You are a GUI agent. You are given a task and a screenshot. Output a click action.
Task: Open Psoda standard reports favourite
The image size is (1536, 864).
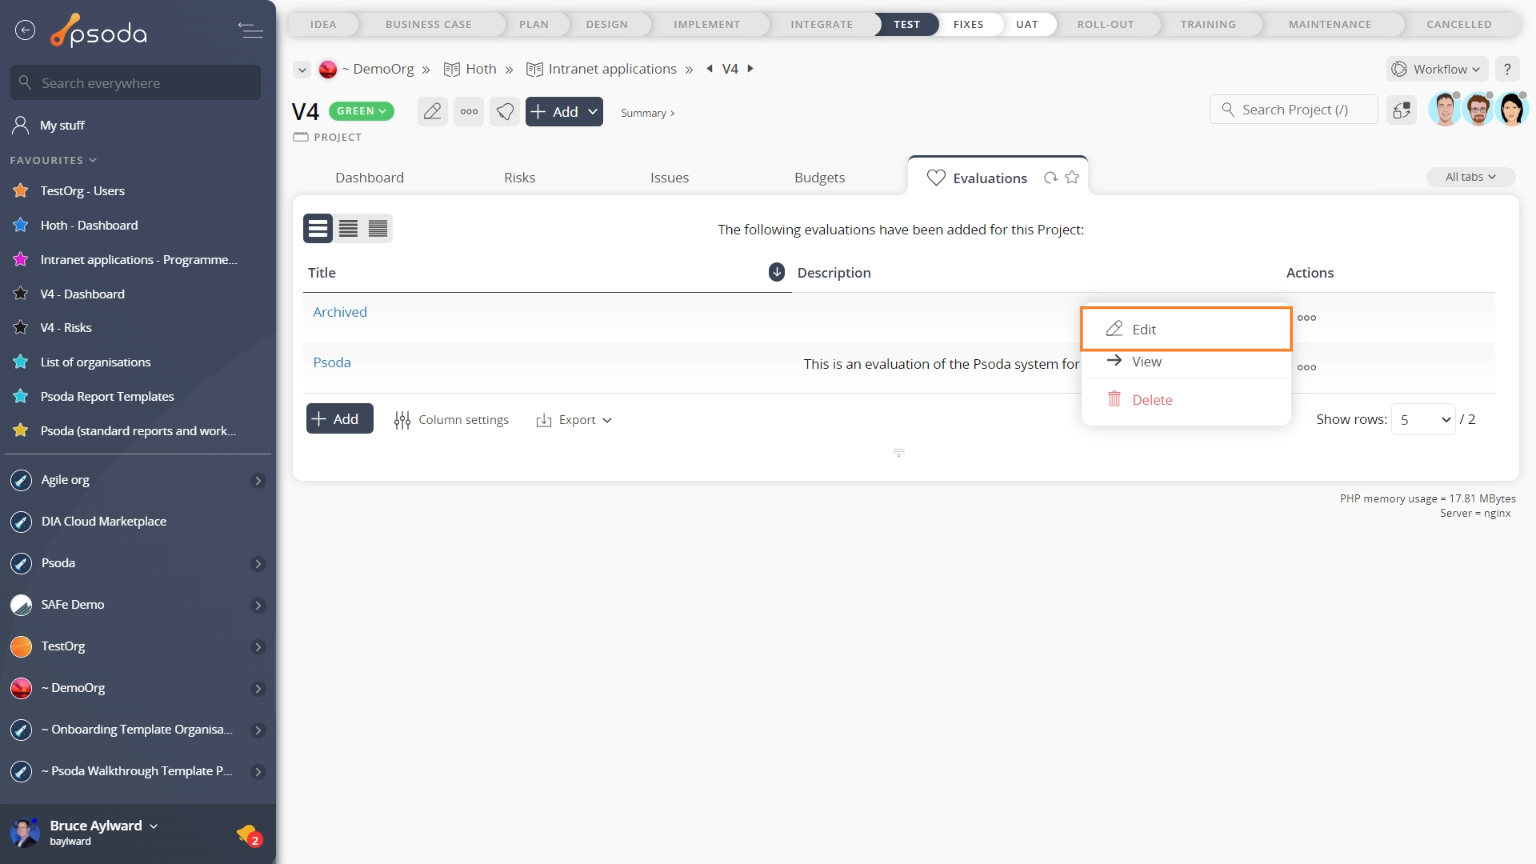(138, 431)
